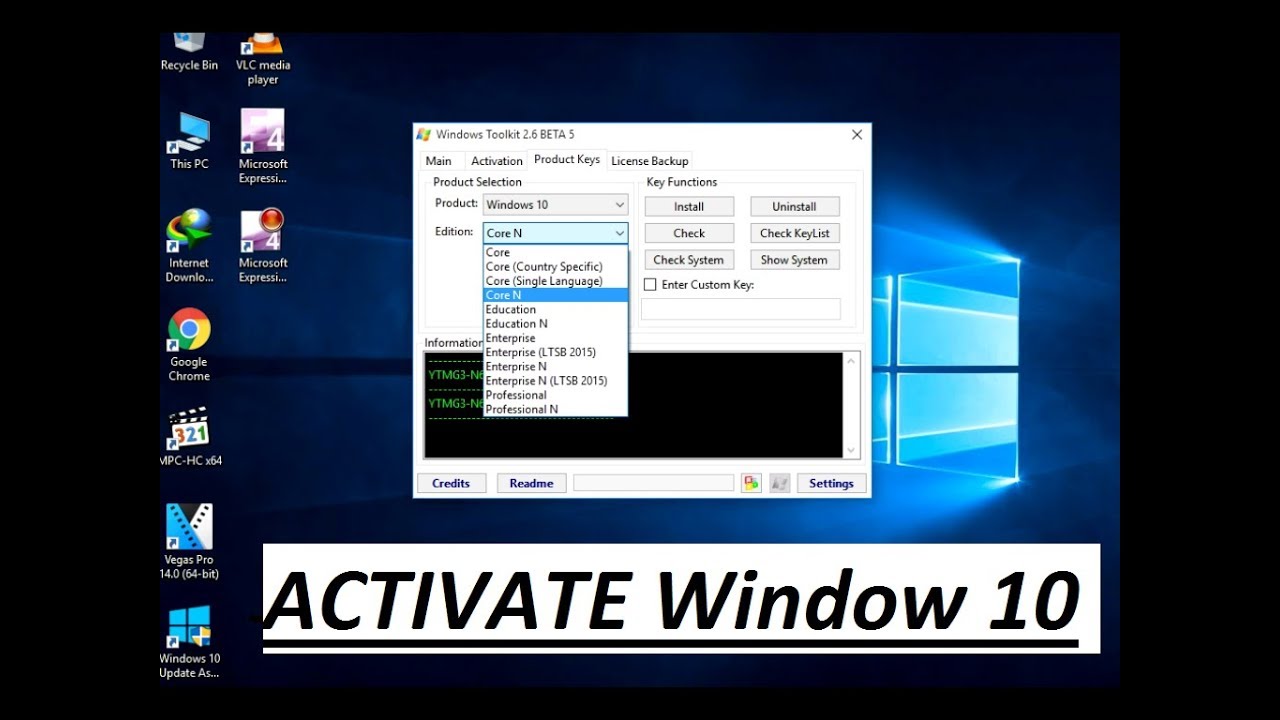Collapse the Edition dropdown arrow
The width and height of the screenshot is (1280, 720).
pos(619,233)
